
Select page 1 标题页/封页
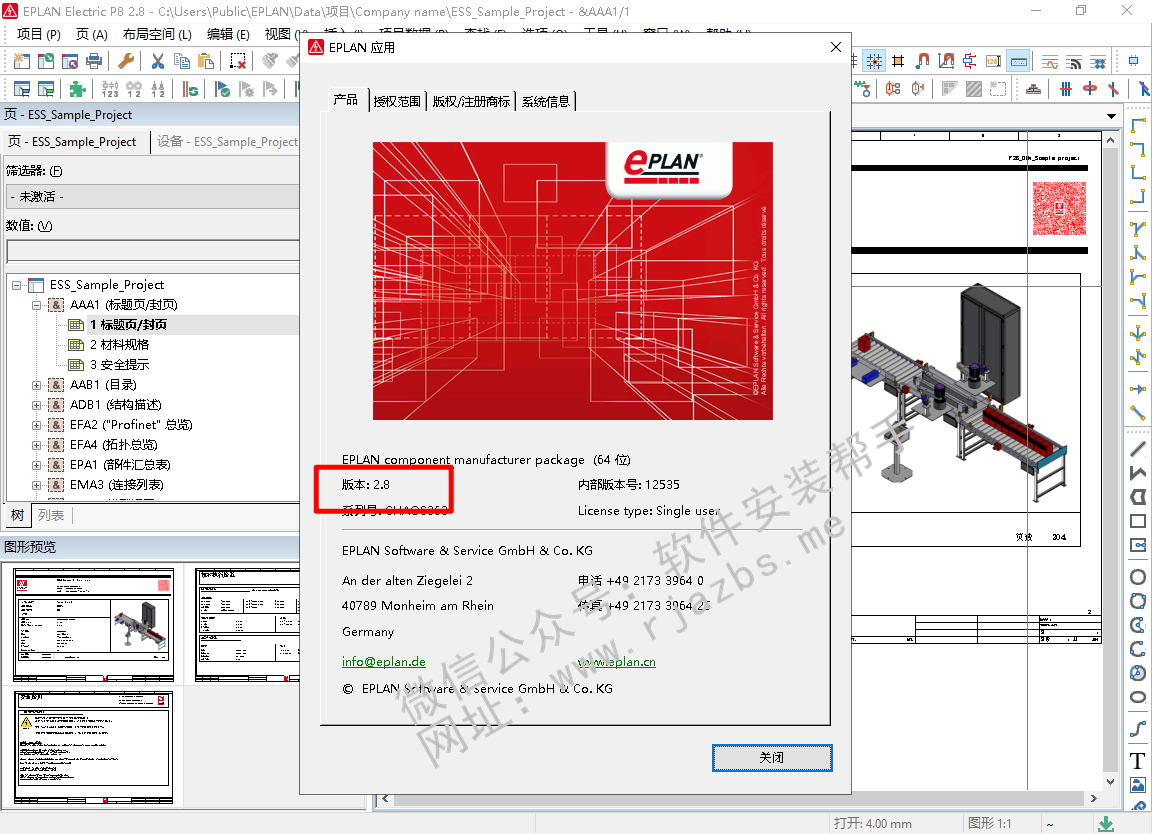tap(129, 325)
